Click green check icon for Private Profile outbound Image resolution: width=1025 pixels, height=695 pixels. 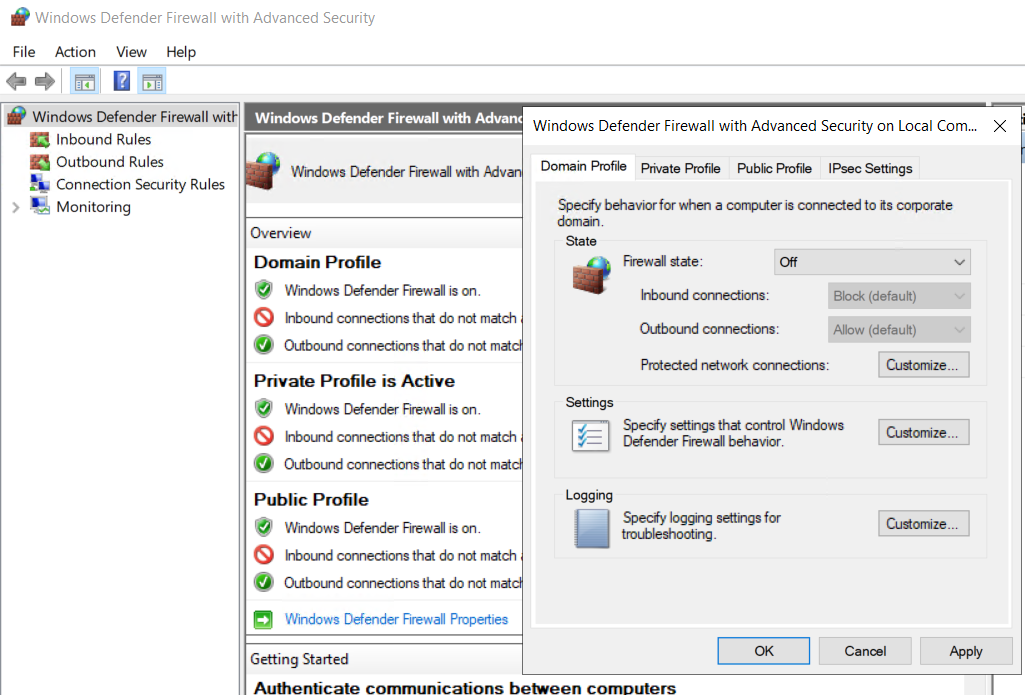(x=263, y=463)
